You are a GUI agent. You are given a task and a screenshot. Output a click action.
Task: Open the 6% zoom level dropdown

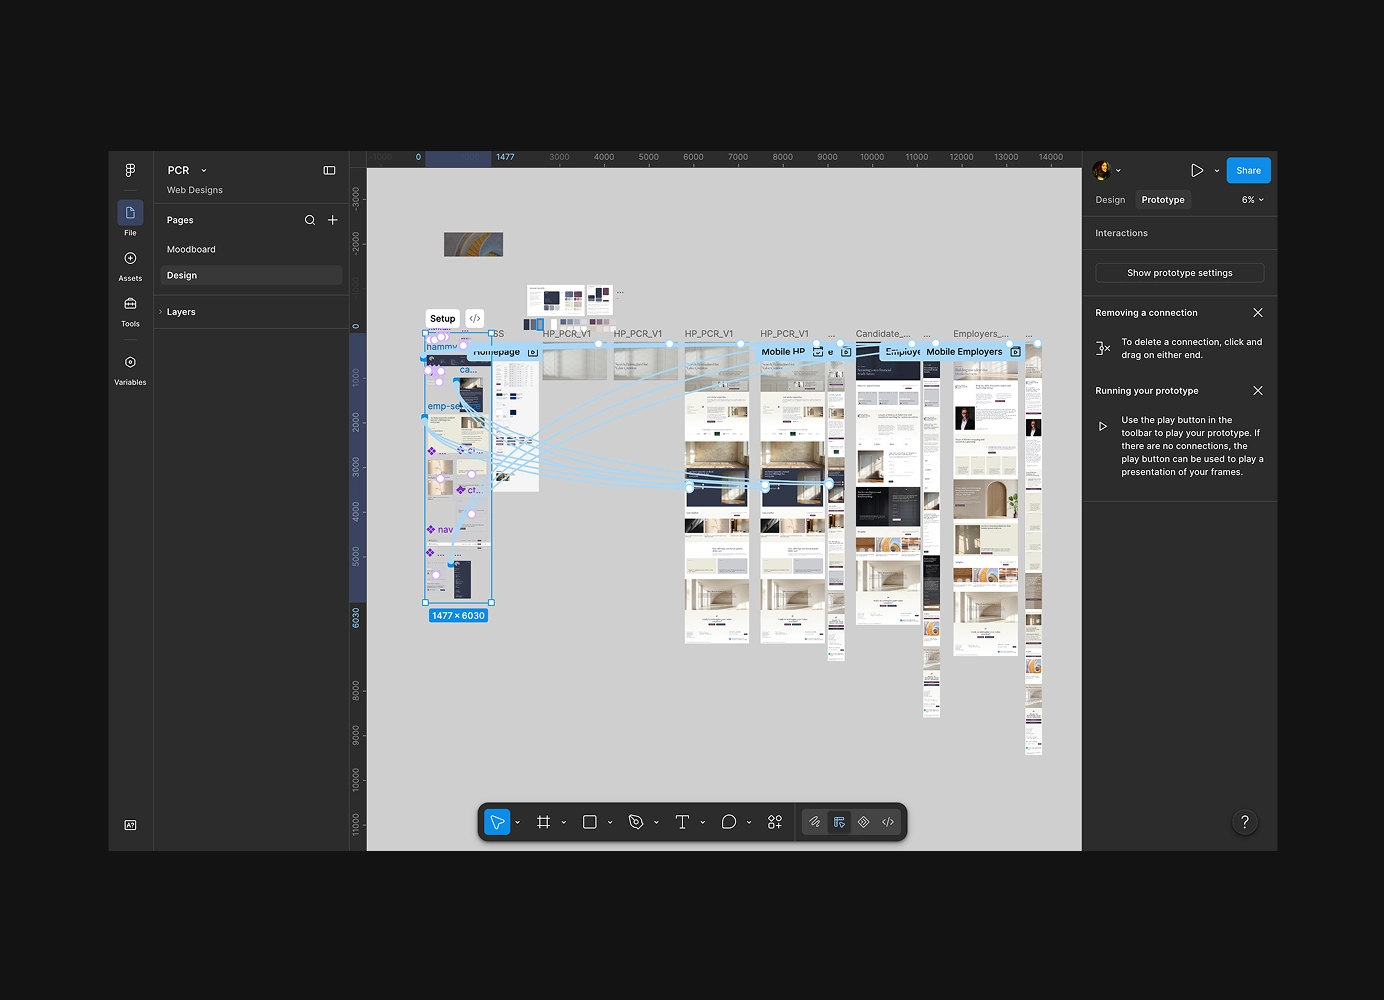tap(1253, 200)
